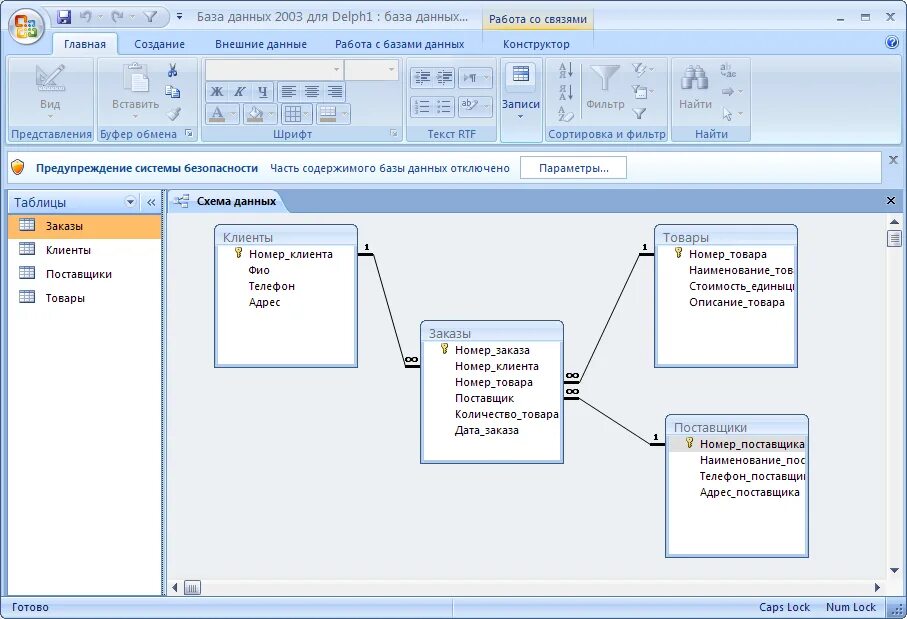Image resolution: width=907 pixels, height=619 pixels.
Task: Collapse the navigation pane with the chevrons
Action: pos(151,202)
